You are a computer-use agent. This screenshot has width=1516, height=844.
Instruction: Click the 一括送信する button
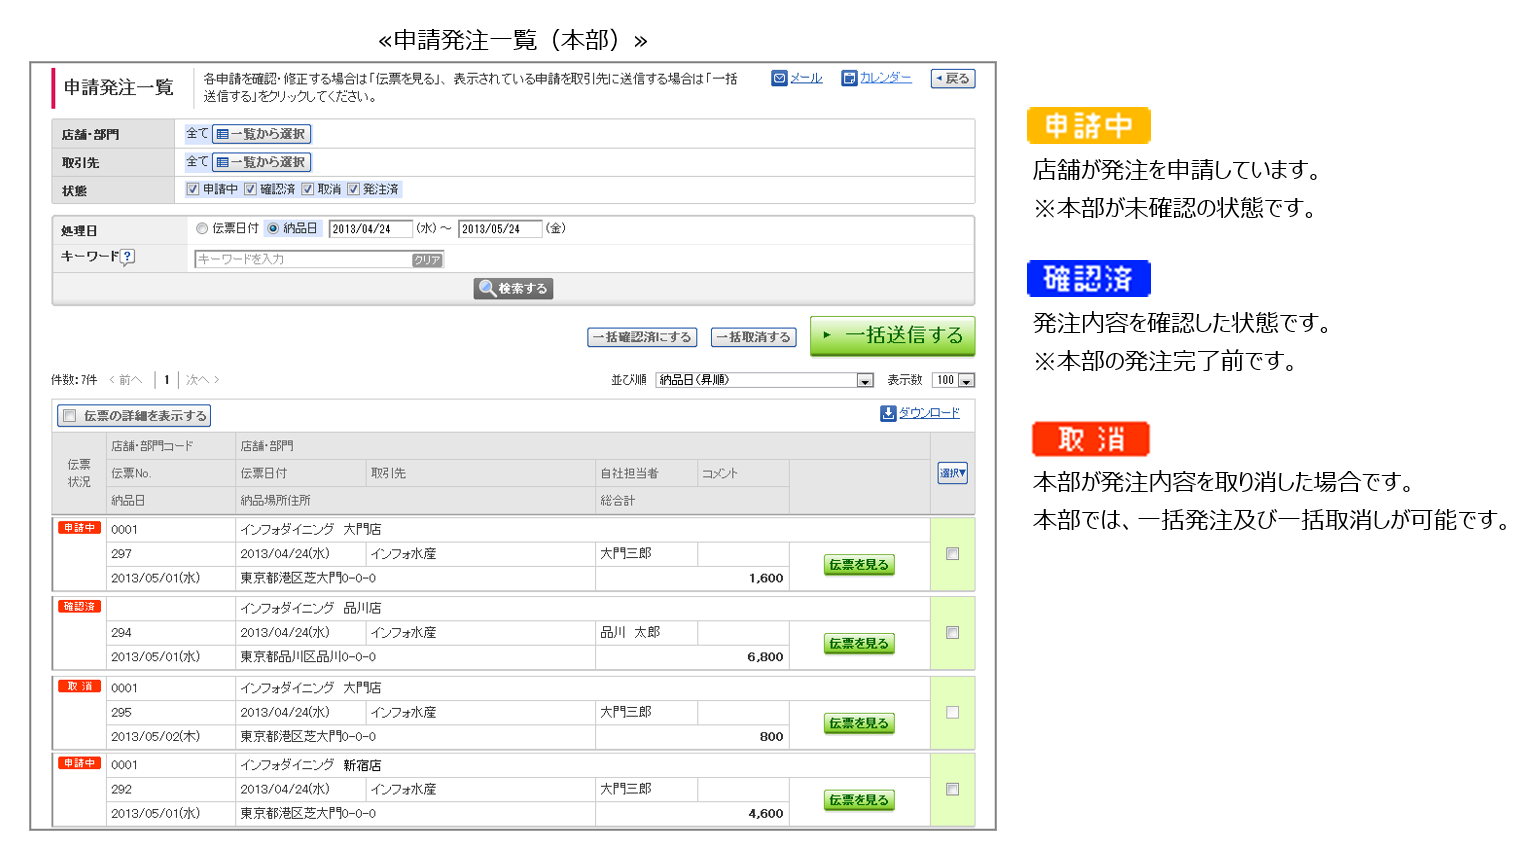892,336
